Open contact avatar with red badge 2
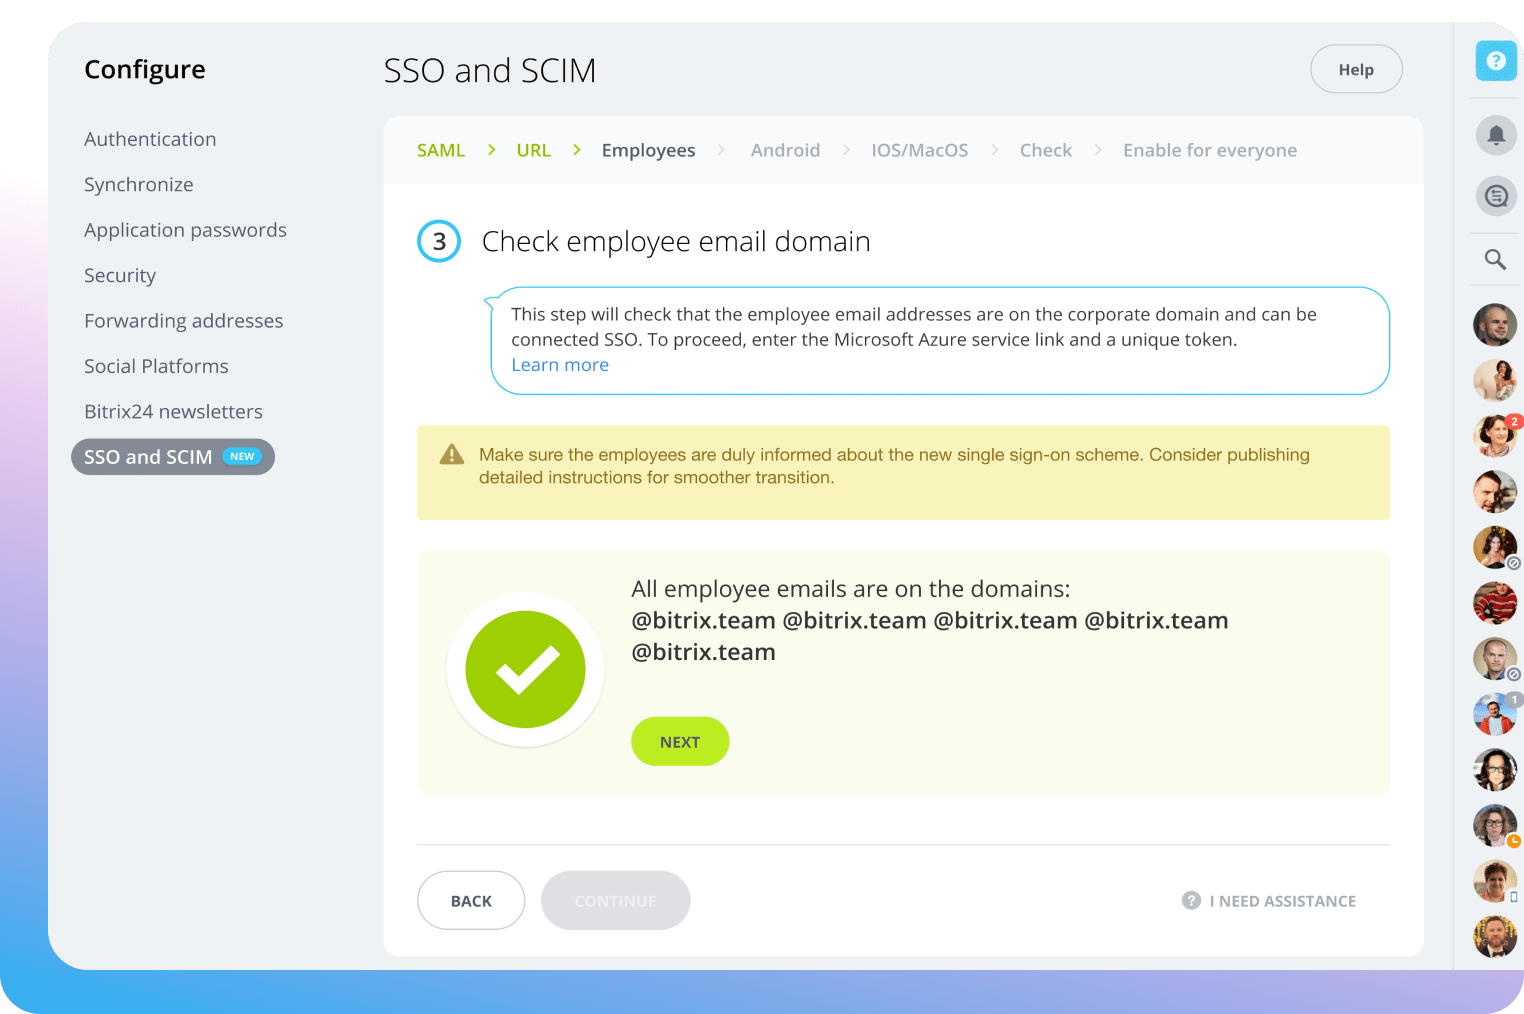 1495,435
